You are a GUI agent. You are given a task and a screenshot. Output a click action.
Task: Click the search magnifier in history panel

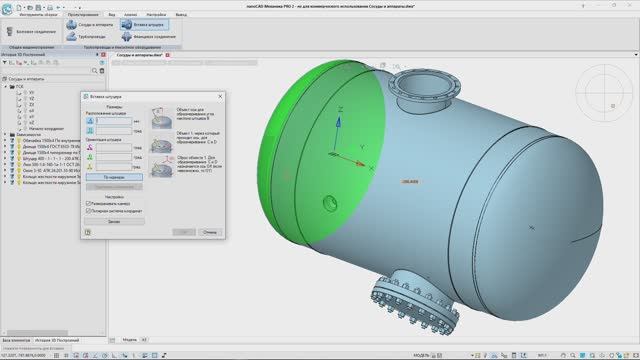click(95, 71)
